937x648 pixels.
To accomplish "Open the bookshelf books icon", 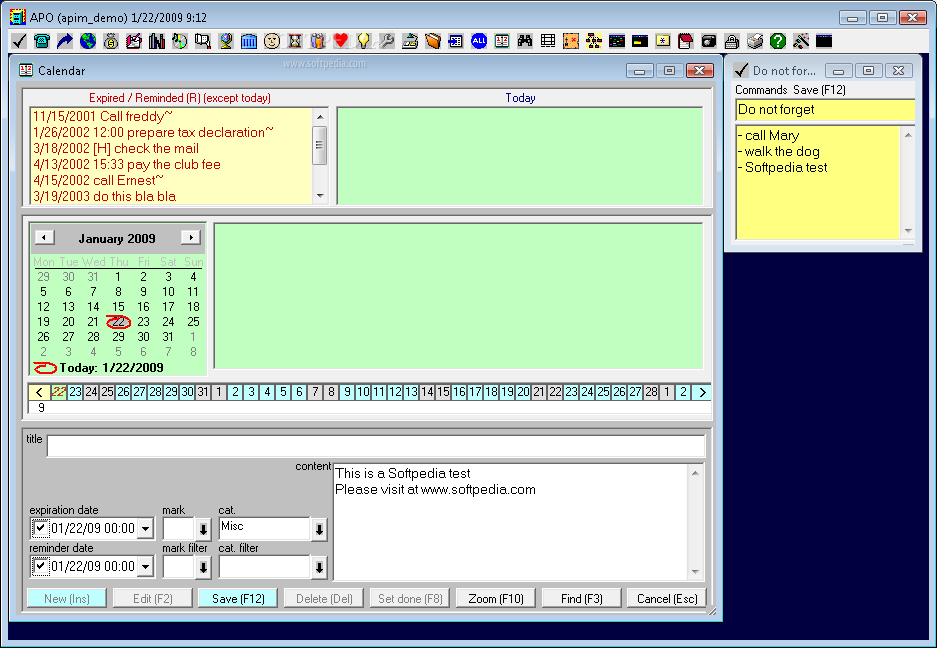I will click(x=157, y=41).
